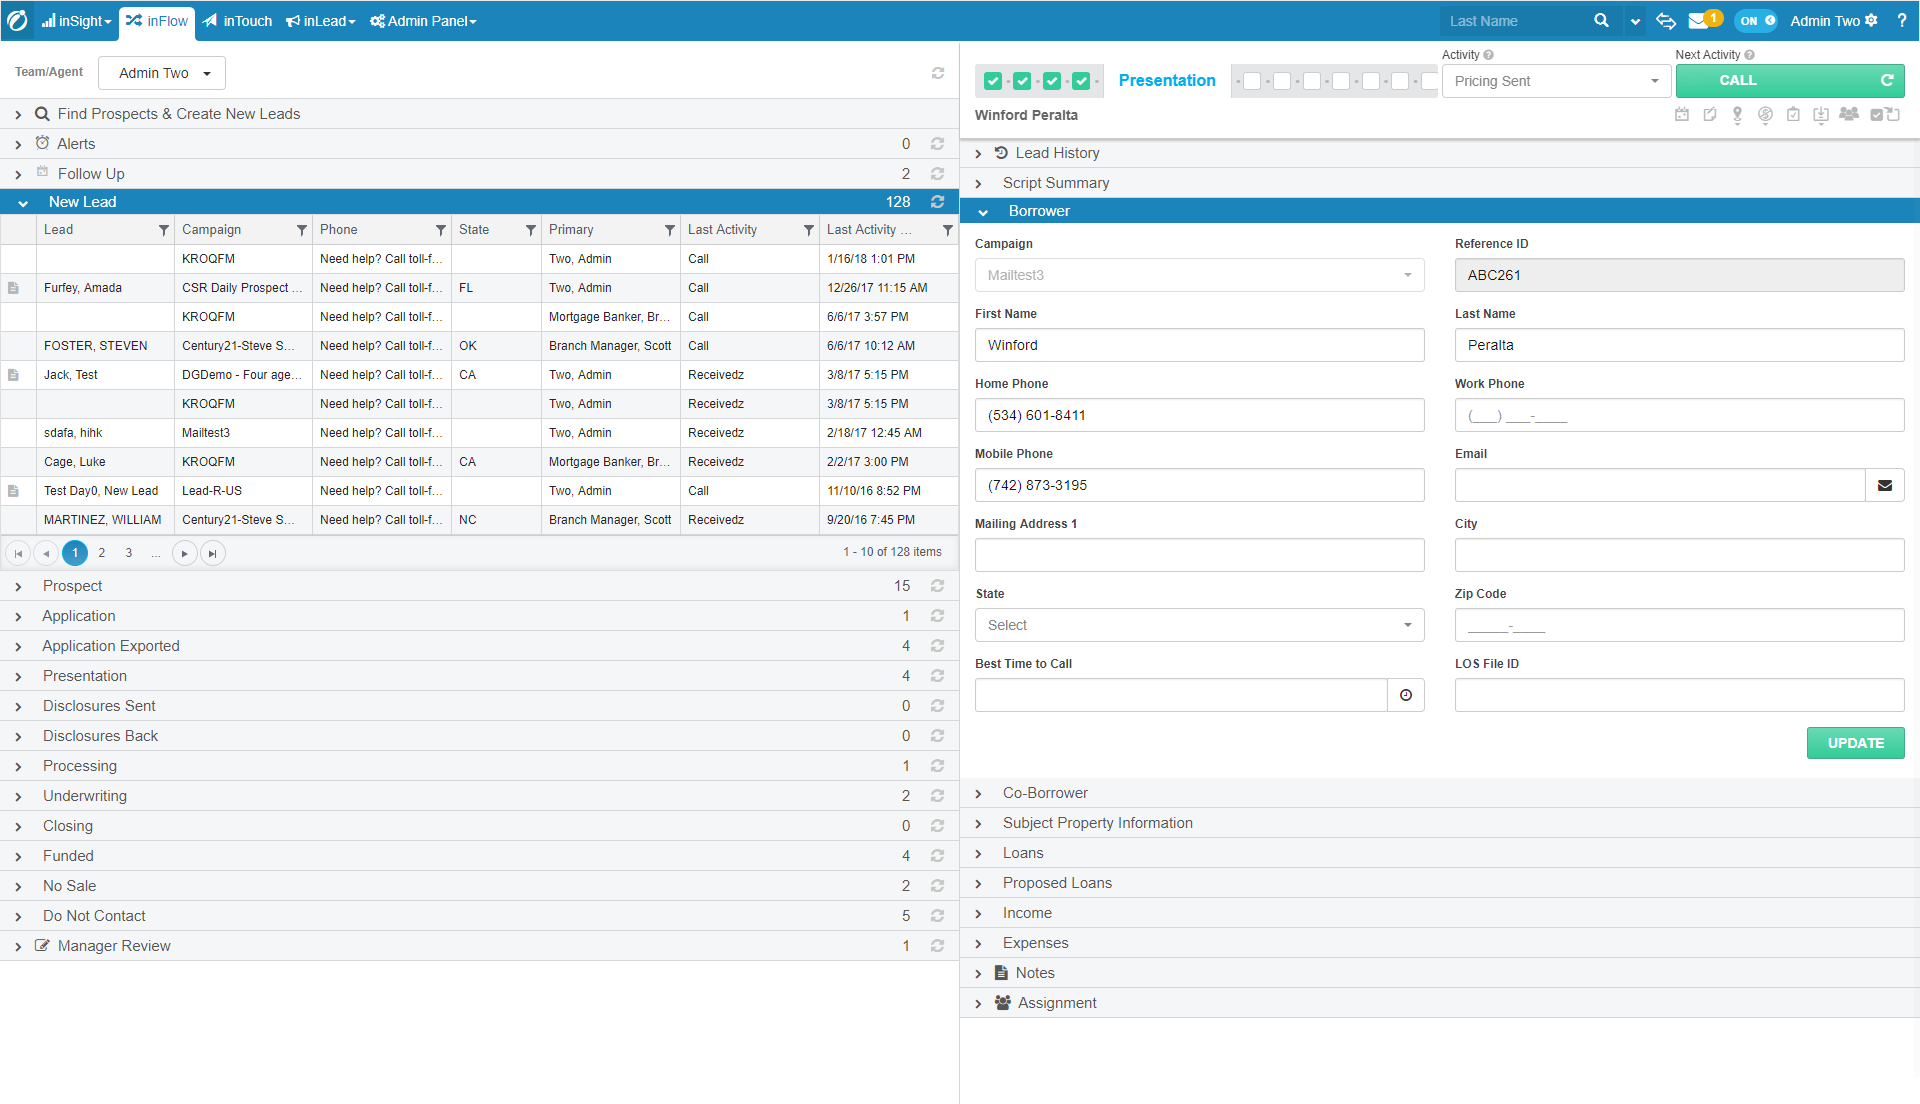This screenshot has height=1104, width=1920.
Task: Open the group assignment people icon
Action: [x=1849, y=114]
